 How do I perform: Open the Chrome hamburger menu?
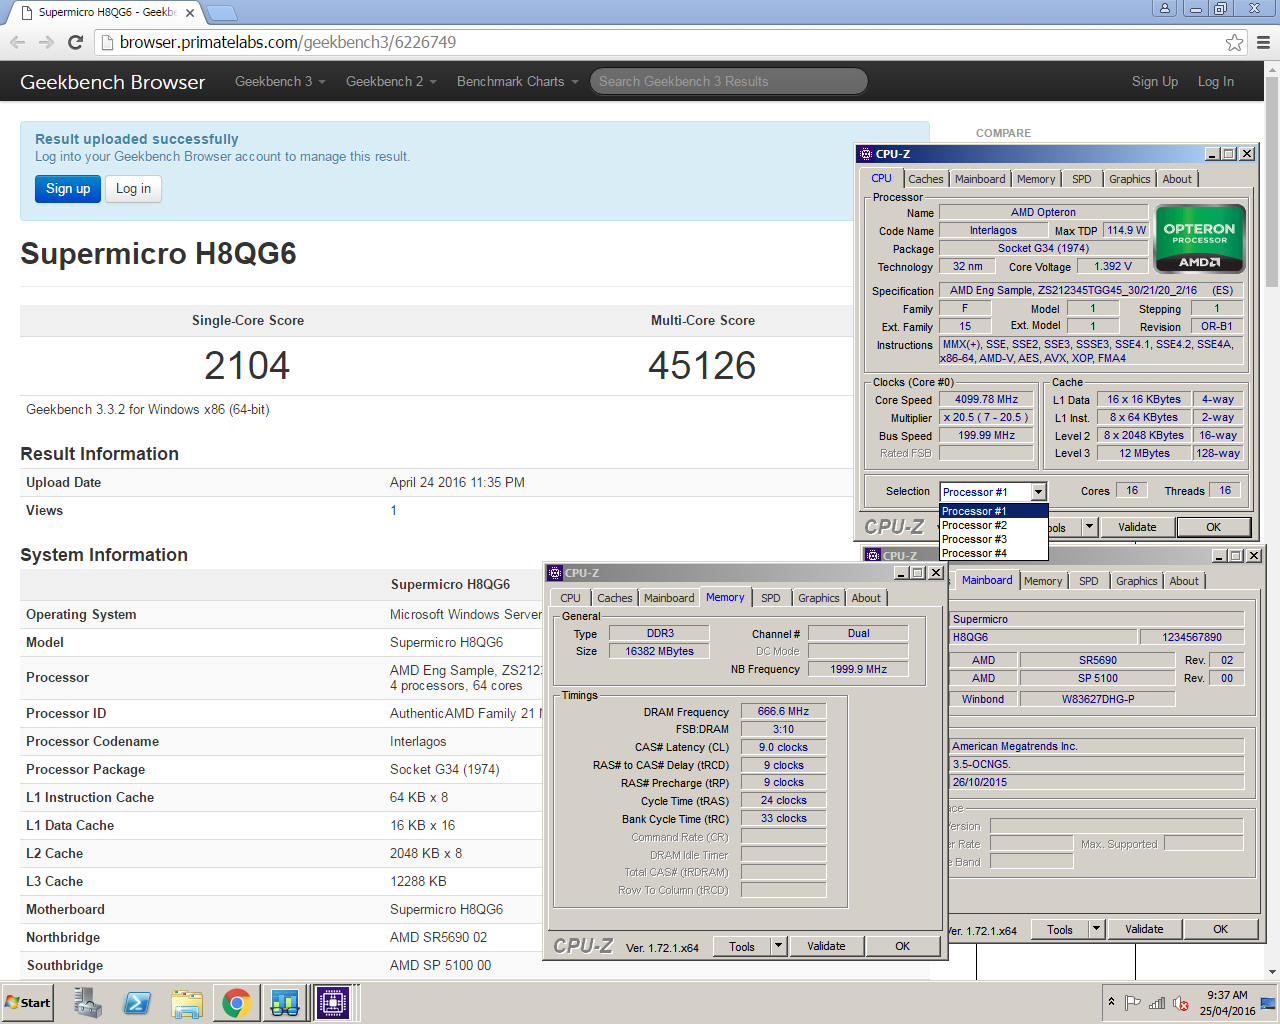[1263, 42]
